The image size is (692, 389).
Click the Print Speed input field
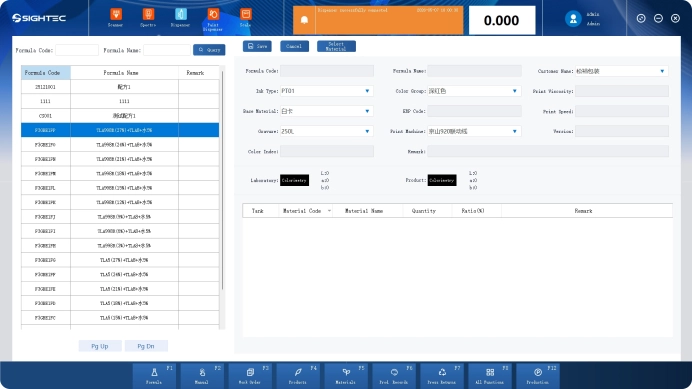622,111
